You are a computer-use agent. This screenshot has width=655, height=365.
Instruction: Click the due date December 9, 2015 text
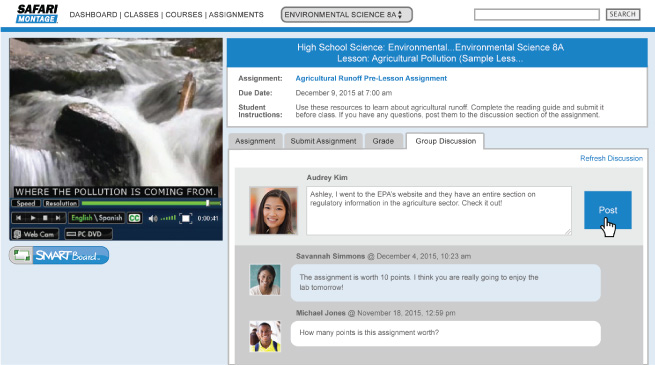tap(343, 93)
